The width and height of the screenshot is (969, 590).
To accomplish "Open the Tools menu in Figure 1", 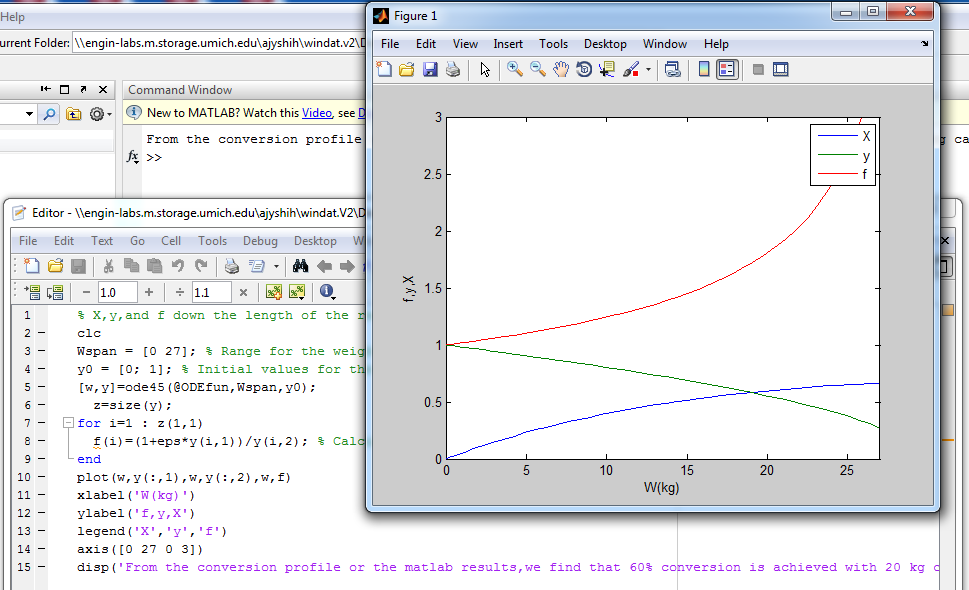I will point(553,44).
